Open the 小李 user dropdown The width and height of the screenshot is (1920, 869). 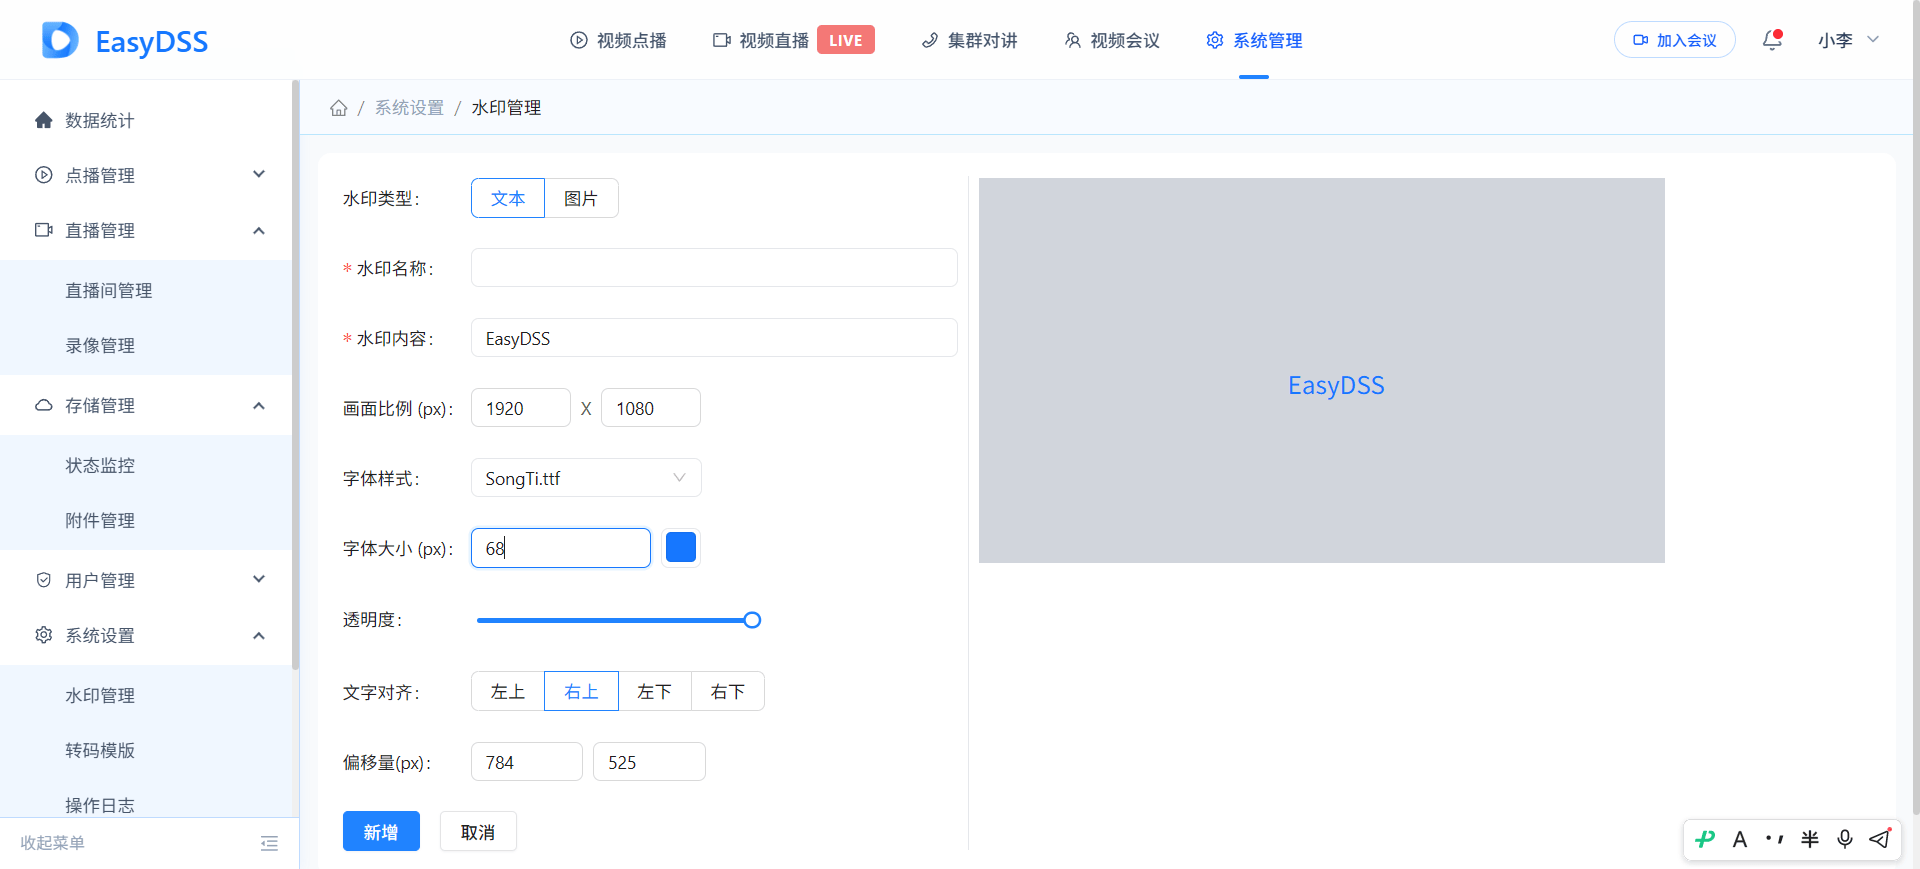pyautogui.click(x=1848, y=40)
